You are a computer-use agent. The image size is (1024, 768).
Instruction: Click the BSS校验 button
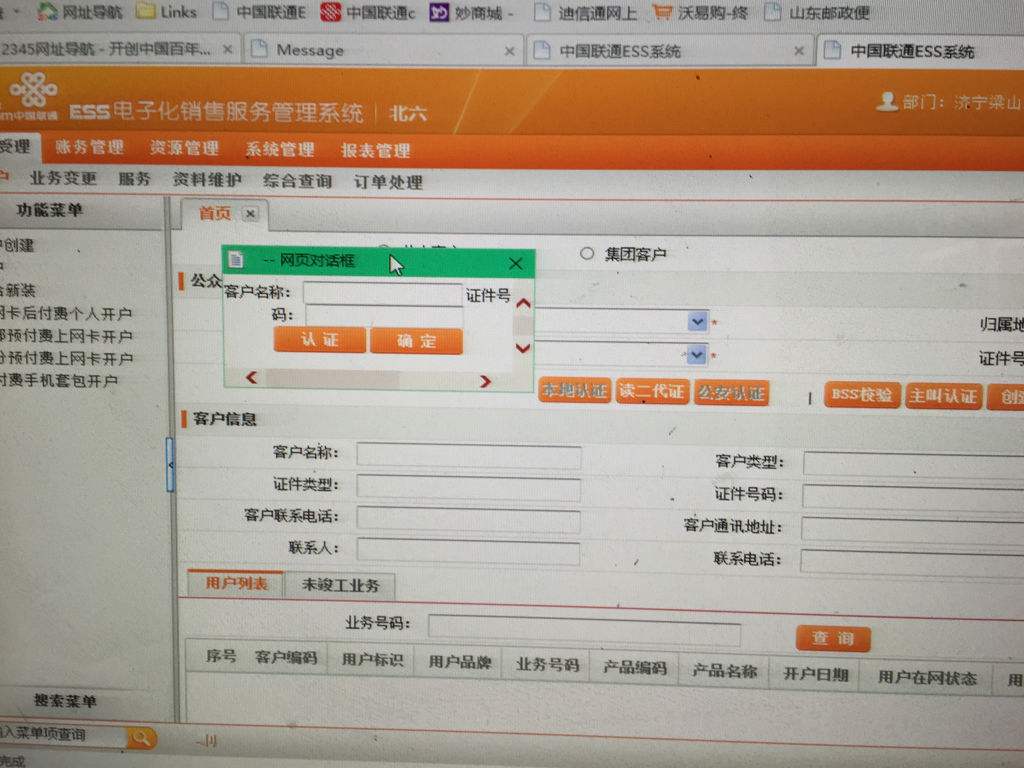click(x=862, y=396)
